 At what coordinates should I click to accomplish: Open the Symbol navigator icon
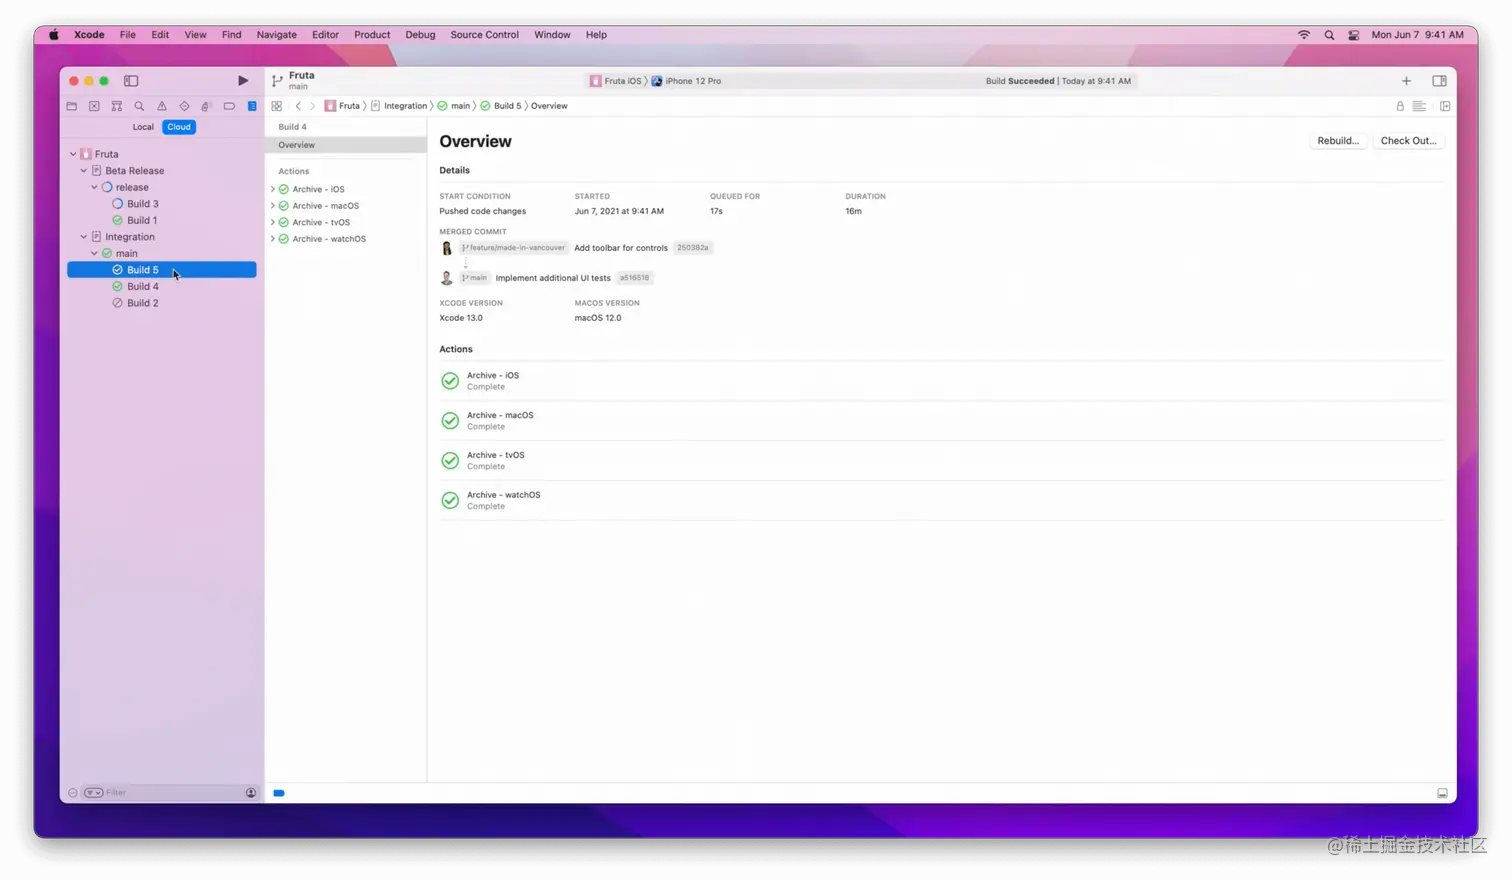click(117, 106)
